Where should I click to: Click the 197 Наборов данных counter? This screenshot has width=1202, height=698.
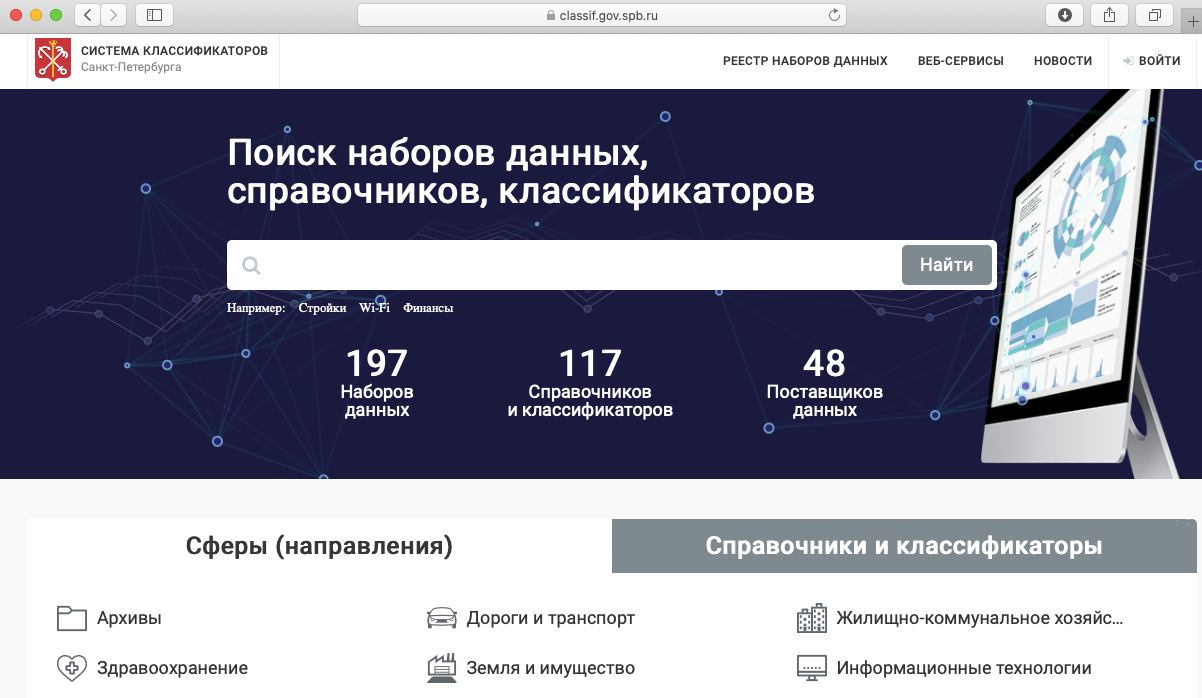tap(377, 382)
